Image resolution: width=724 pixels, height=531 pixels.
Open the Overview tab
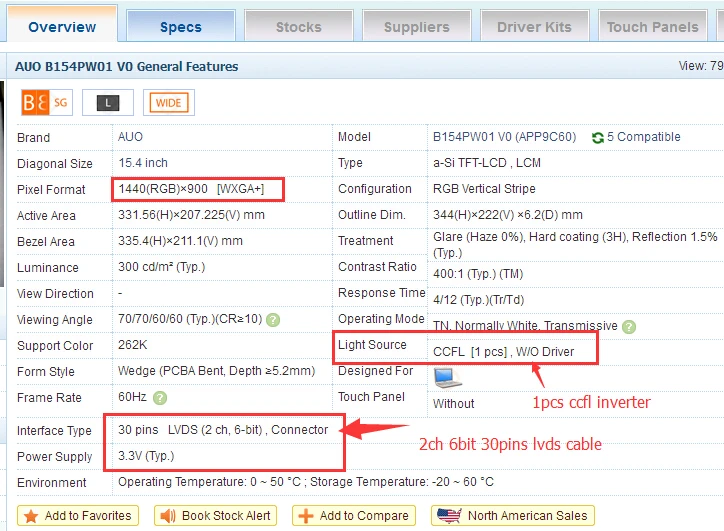pyautogui.click(x=62, y=25)
